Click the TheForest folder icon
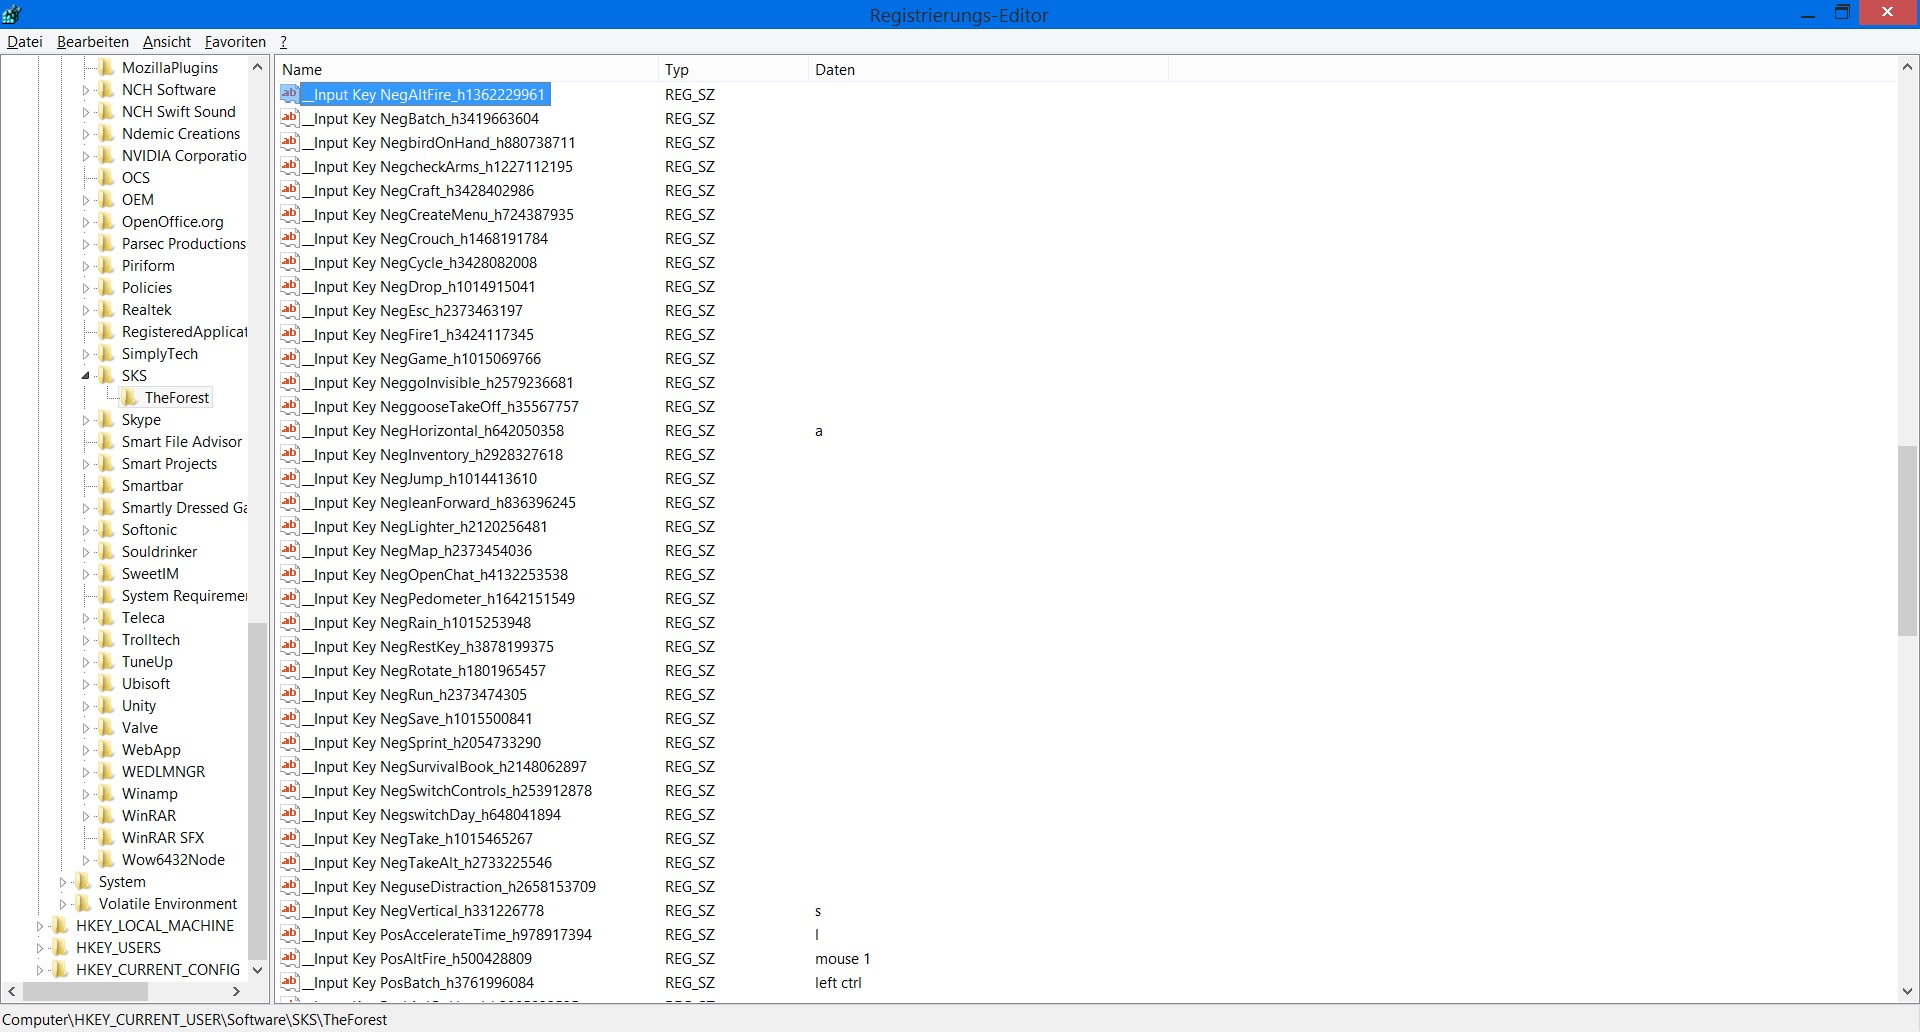The width and height of the screenshot is (1920, 1032). 130,398
